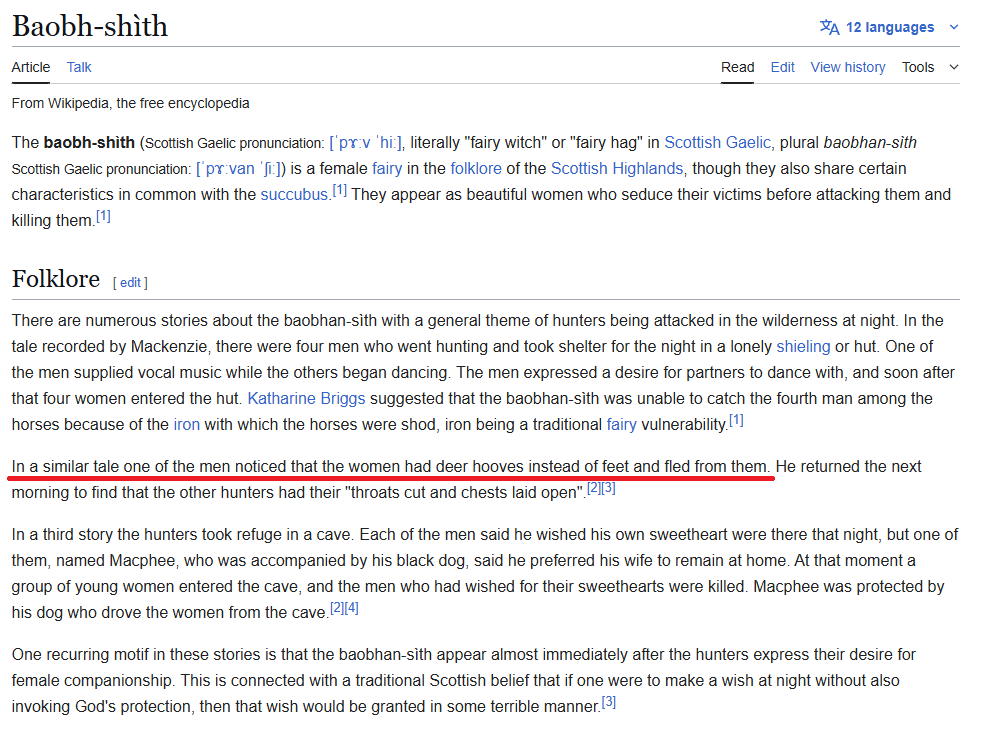
Task: Open the Talk tab
Action: tap(79, 67)
